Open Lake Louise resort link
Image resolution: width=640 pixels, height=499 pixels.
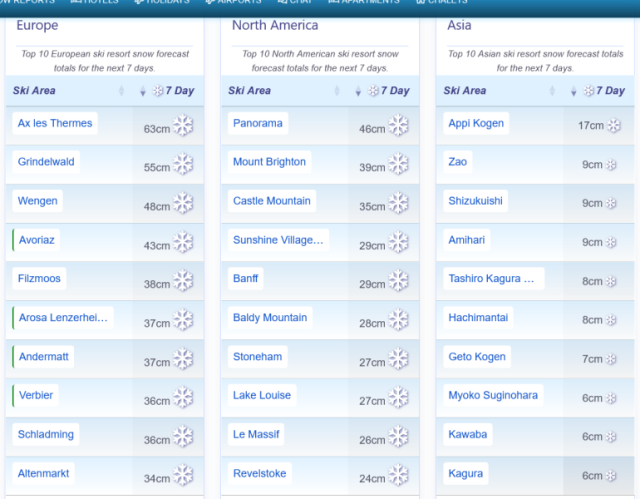pos(262,395)
